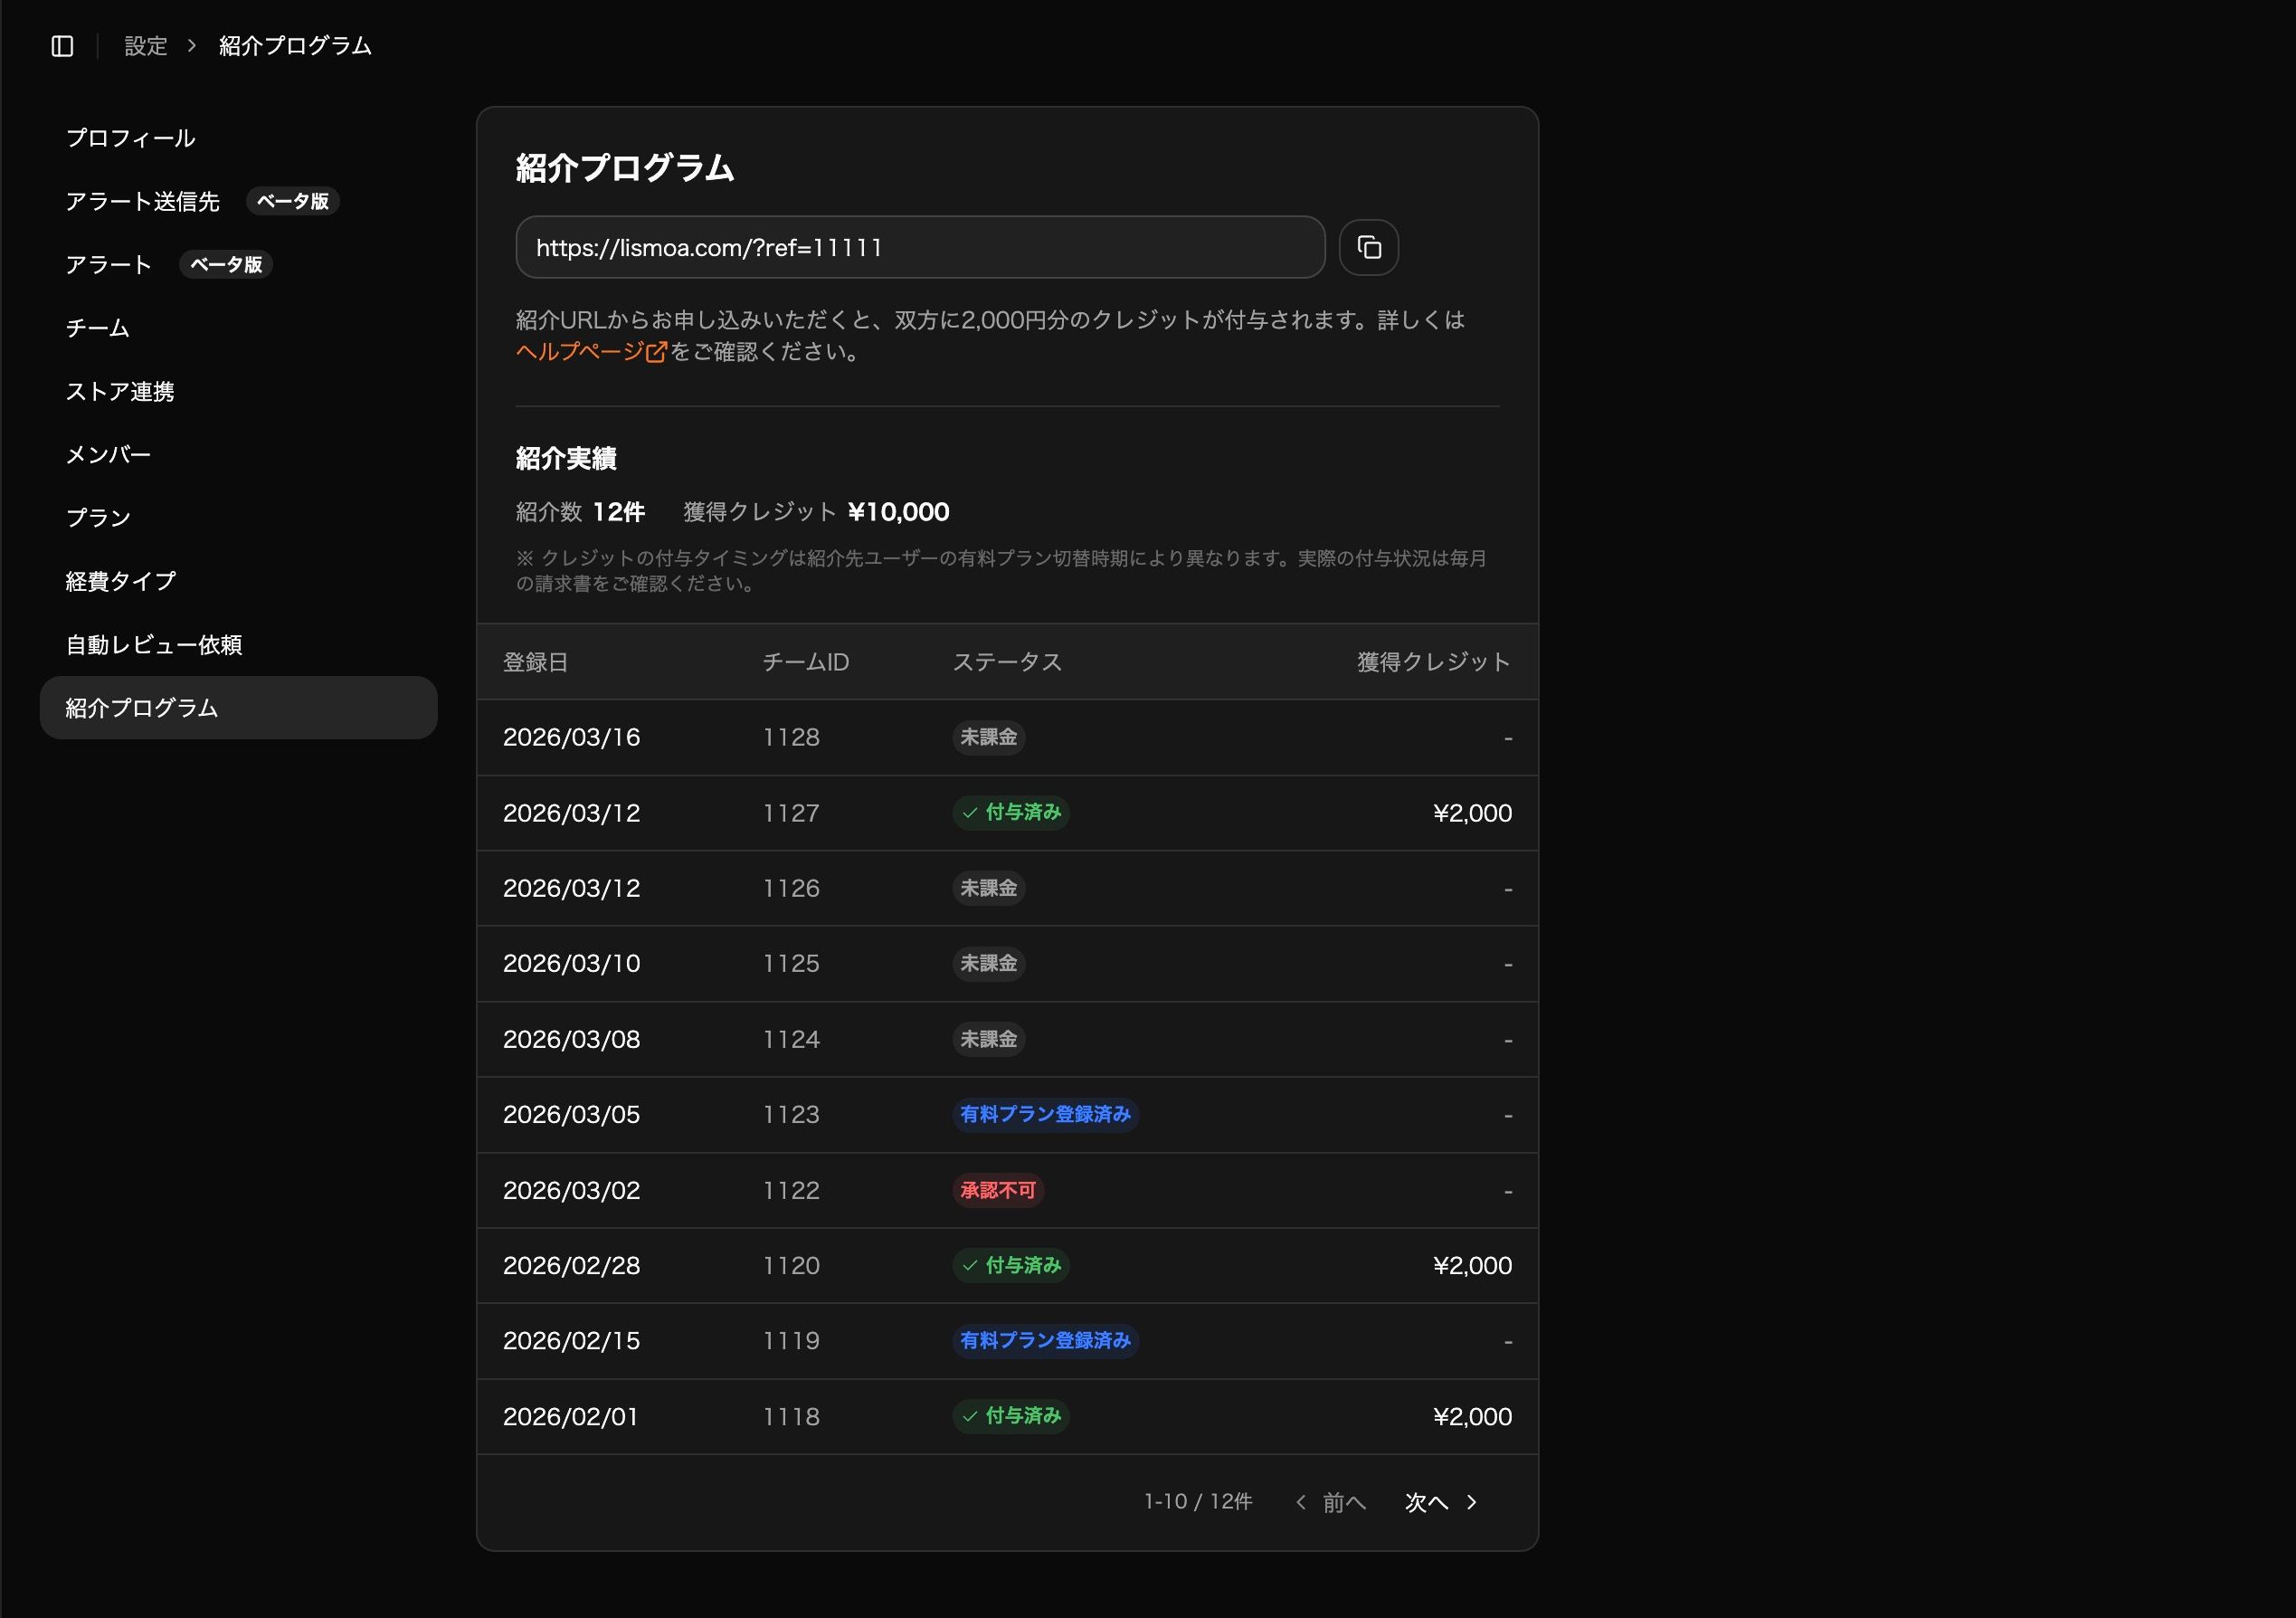
Task: Click team ID 1127
Action: tap(791, 813)
